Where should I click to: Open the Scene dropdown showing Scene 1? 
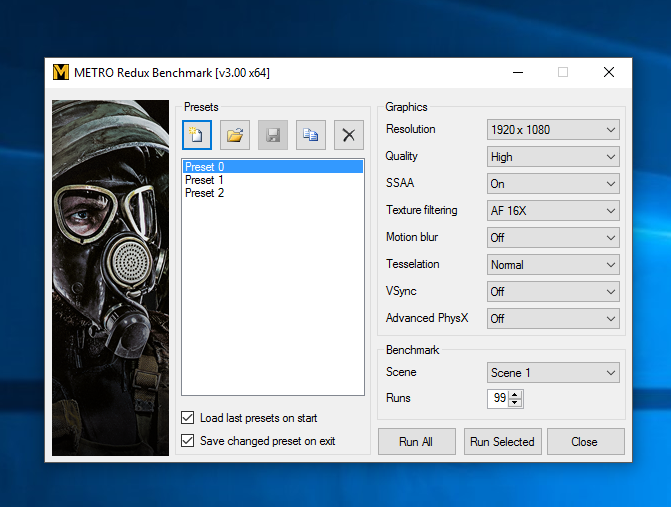click(553, 373)
